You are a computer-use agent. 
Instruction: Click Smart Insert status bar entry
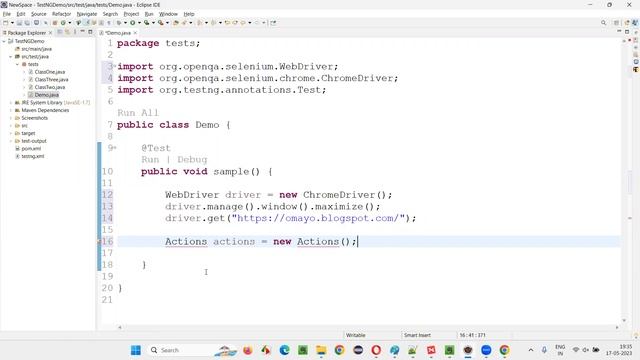(x=417, y=335)
